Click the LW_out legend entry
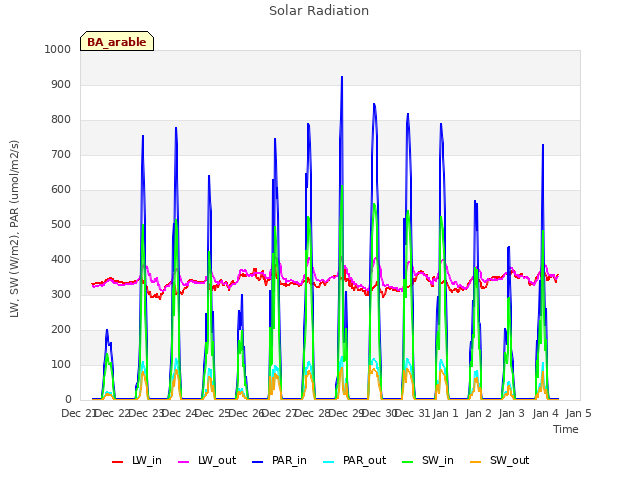The width and height of the screenshot is (640, 480). [x=207, y=461]
